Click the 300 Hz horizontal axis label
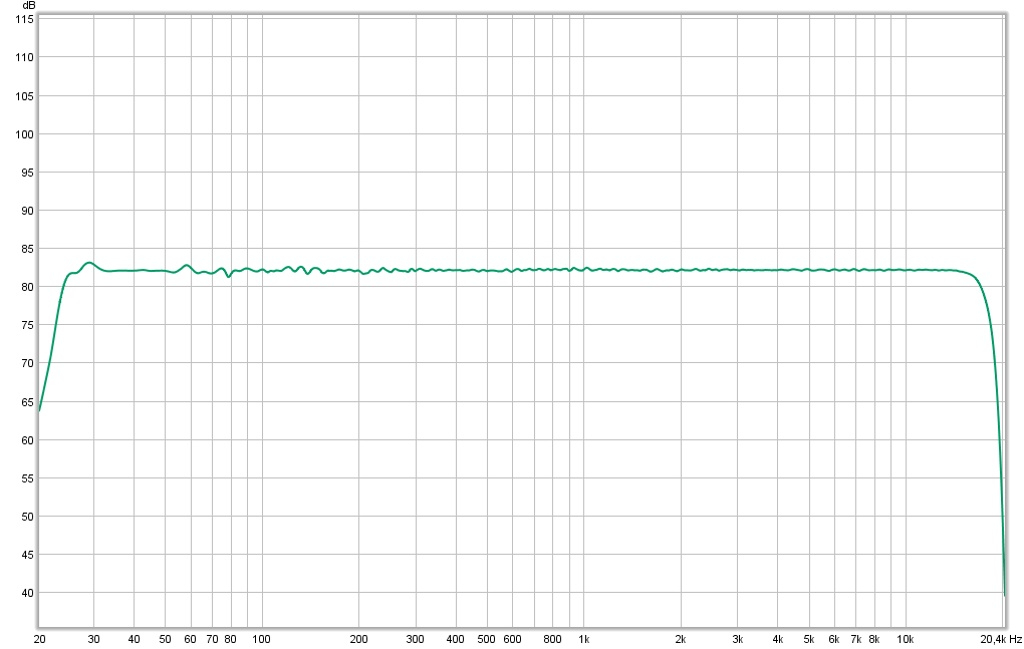This screenshot has width=1024, height=649. point(415,639)
